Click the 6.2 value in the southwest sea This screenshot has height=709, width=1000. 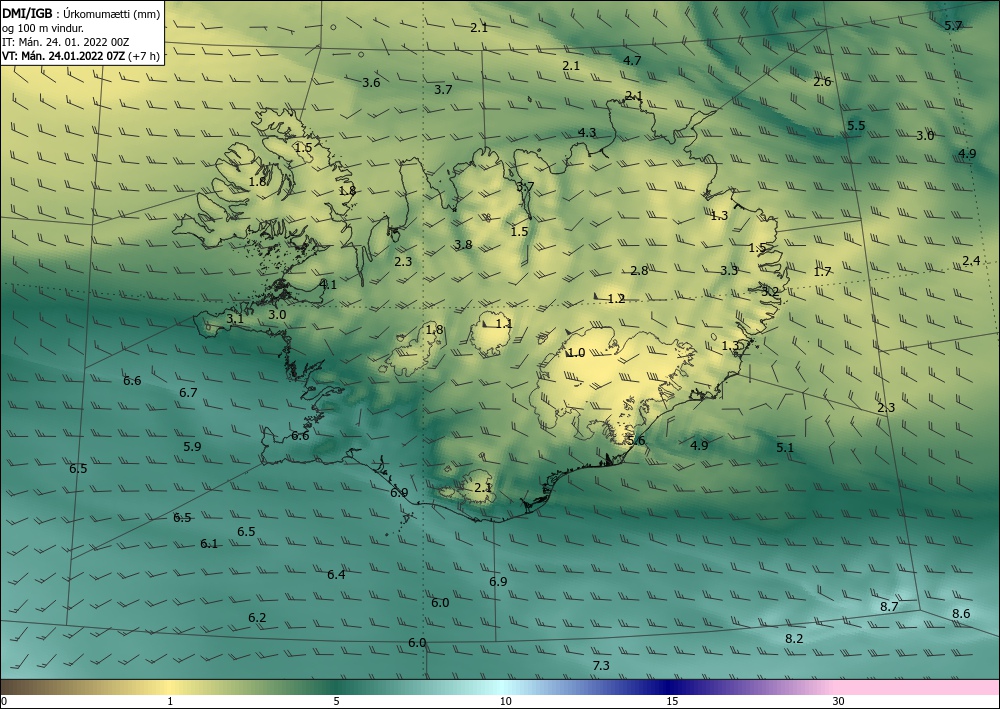257,618
